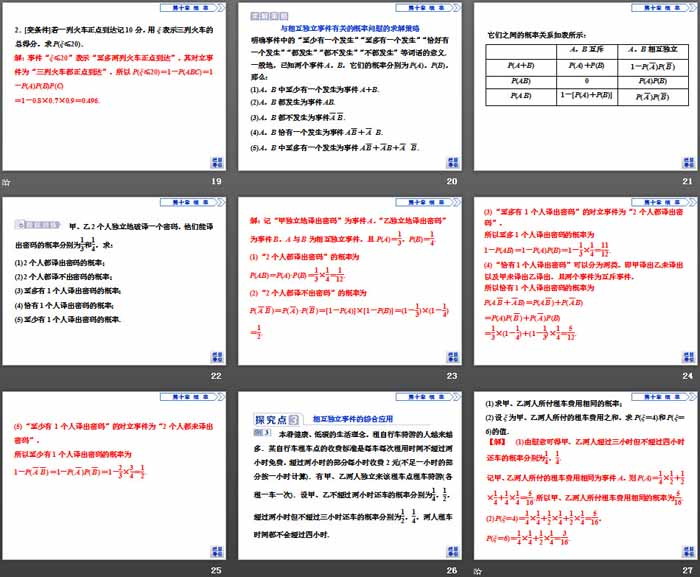Screen dimensions: 700x577
Task: Click the chapter header banner on slide 22
Action: [192, 202]
